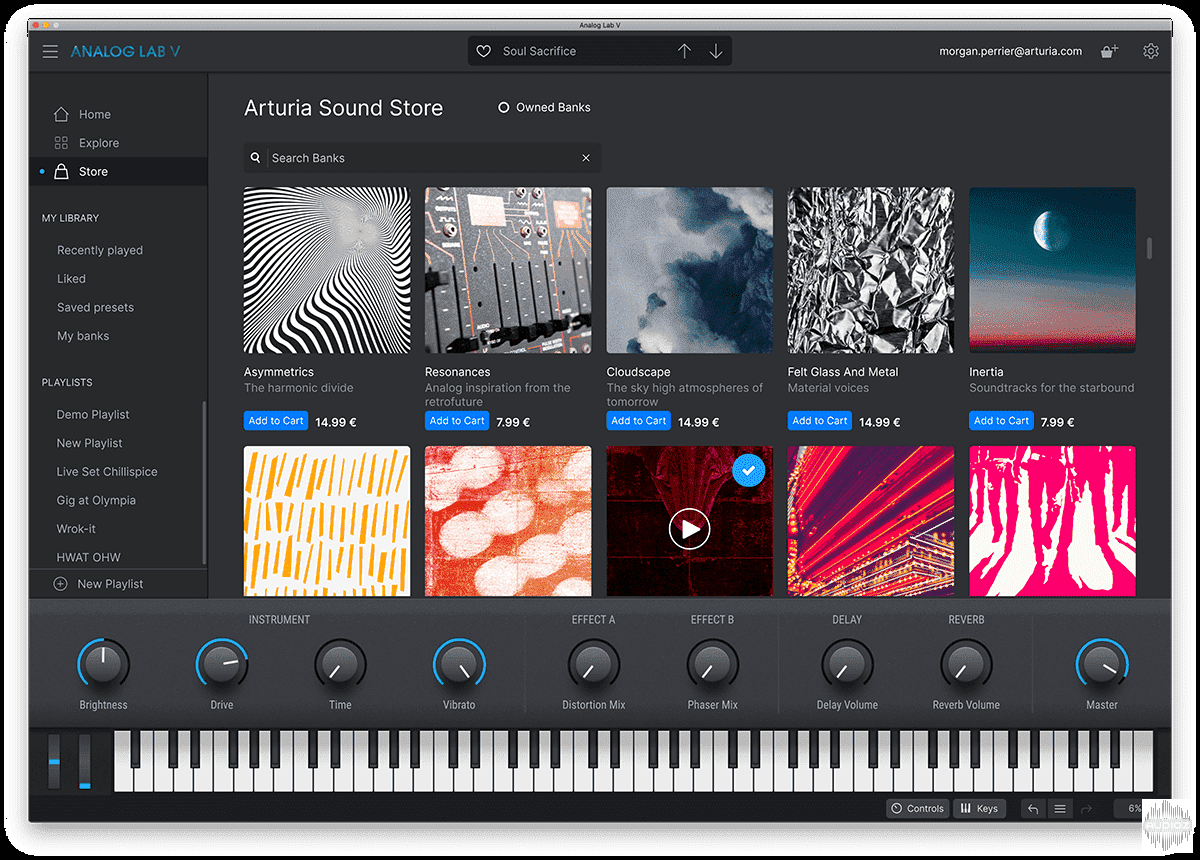Clear the Search Banks field with the X
Image resolution: width=1200 pixels, height=860 pixels.
coord(586,158)
